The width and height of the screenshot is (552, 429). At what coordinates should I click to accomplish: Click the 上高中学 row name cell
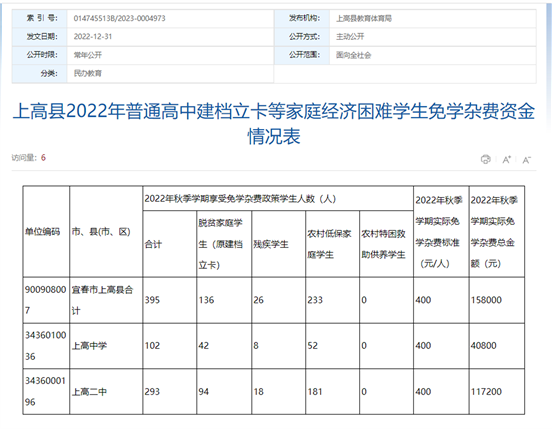click(x=106, y=346)
